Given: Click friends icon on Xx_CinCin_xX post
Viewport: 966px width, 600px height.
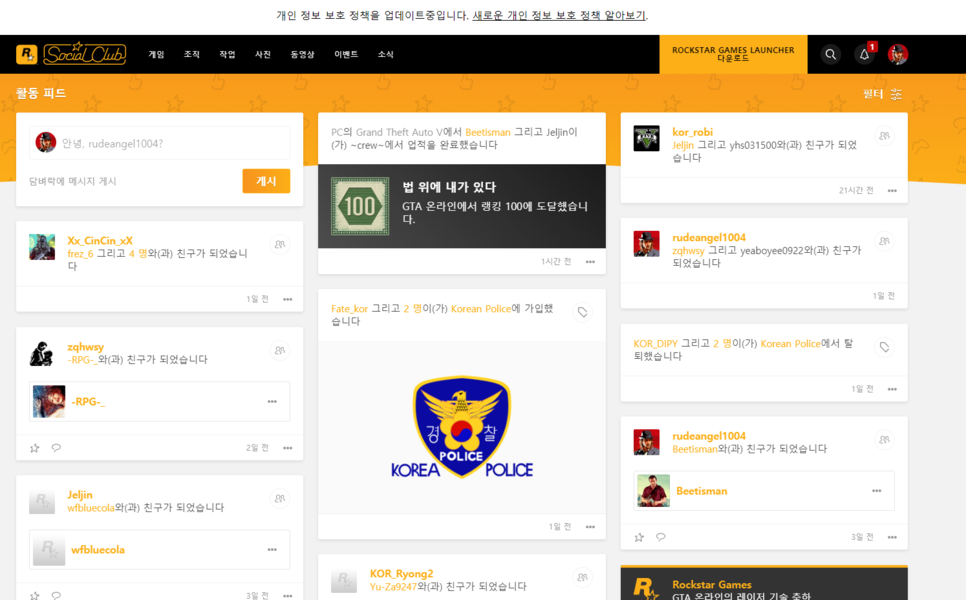Looking at the screenshot, I should pos(280,245).
